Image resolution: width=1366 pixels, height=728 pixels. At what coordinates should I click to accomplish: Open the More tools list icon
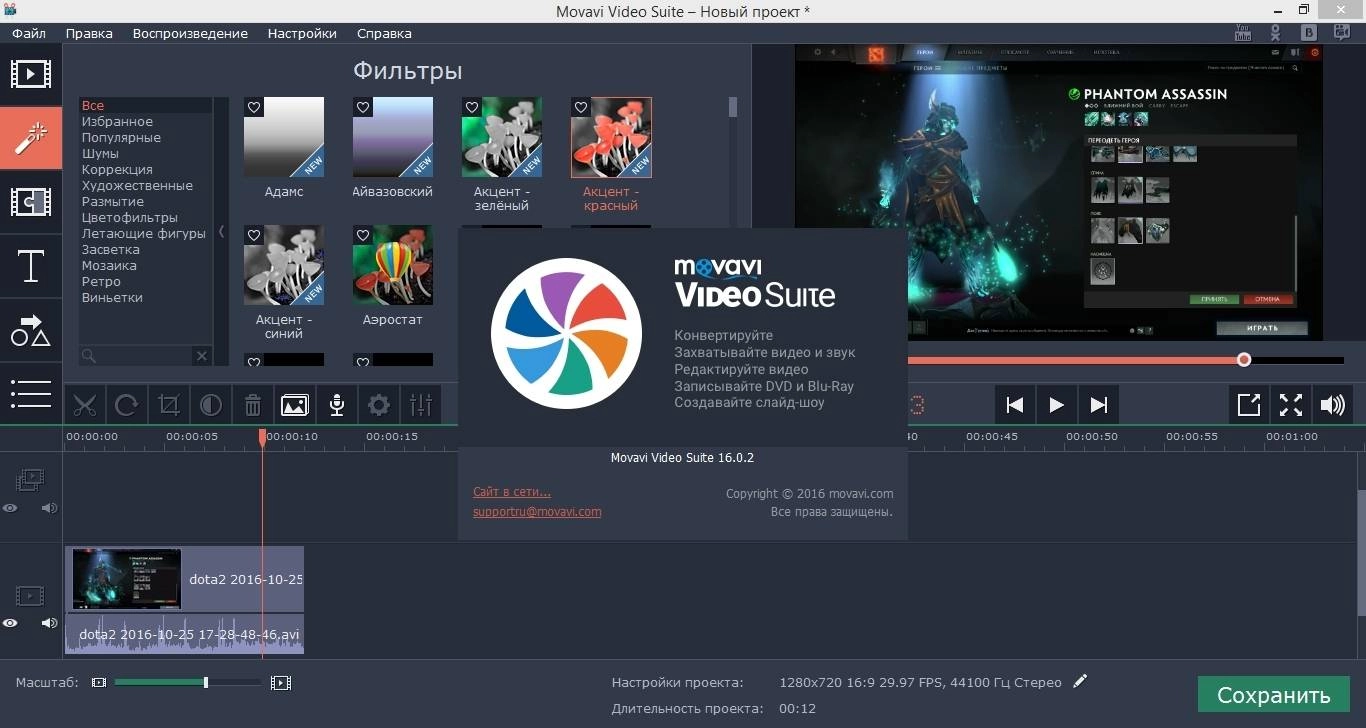click(x=31, y=394)
